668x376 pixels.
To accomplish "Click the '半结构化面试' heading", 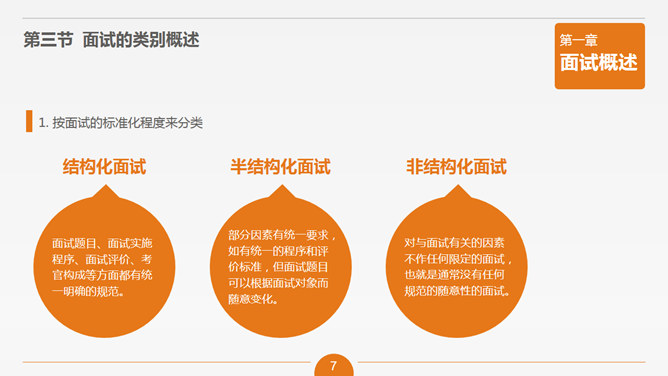I will 280,166.
